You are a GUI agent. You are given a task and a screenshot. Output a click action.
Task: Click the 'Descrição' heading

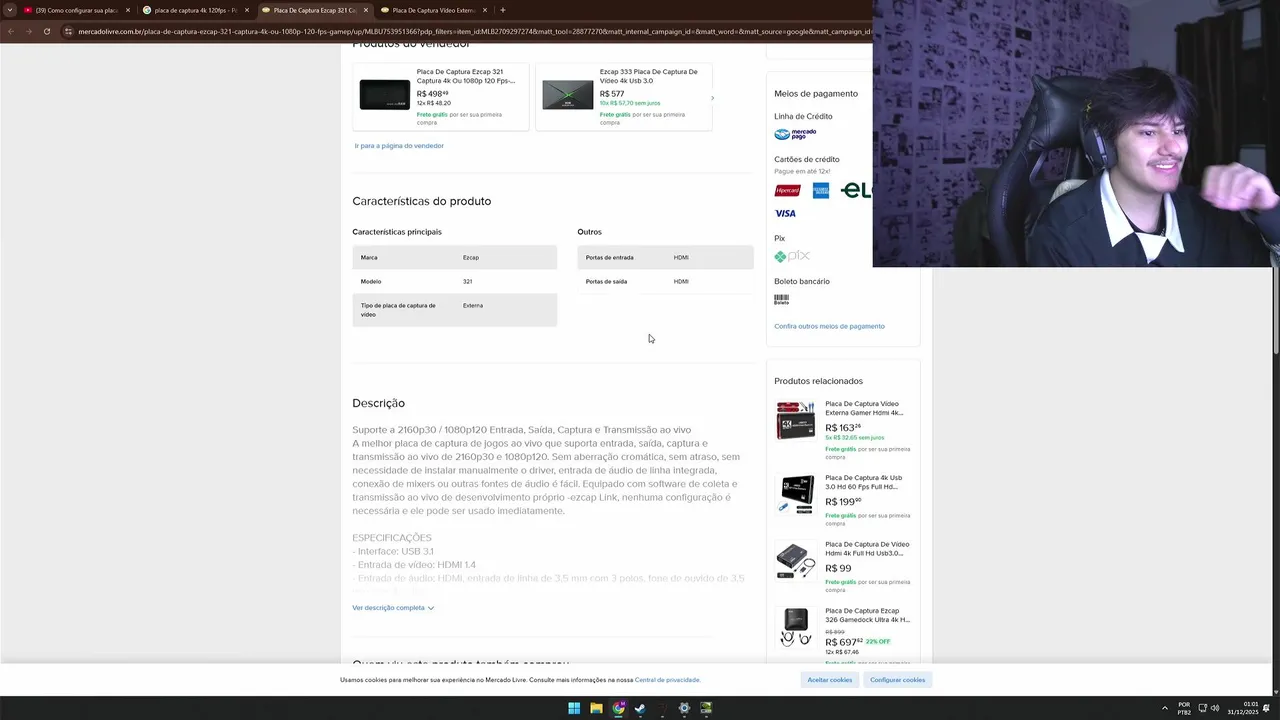click(378, 403)
